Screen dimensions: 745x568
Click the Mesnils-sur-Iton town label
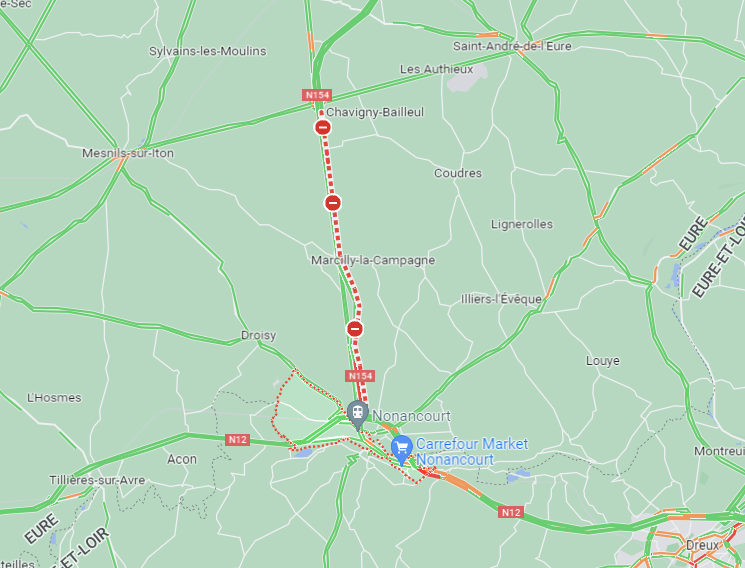pos(128,153)
